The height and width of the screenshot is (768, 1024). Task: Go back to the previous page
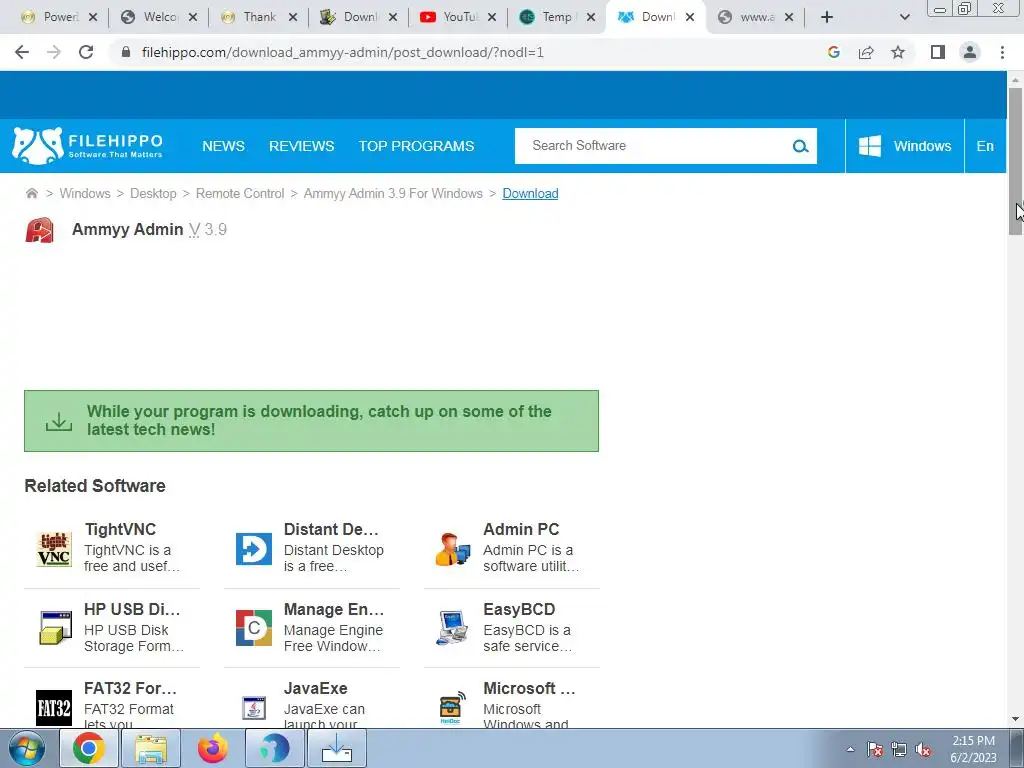point(22,52)
